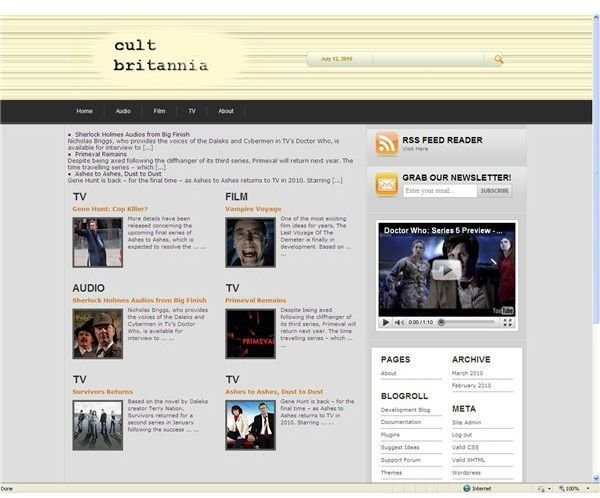The height and width of the screenshot is (498, 600).
Task: Open the Site Admin meta link
Action: point(466,423)
